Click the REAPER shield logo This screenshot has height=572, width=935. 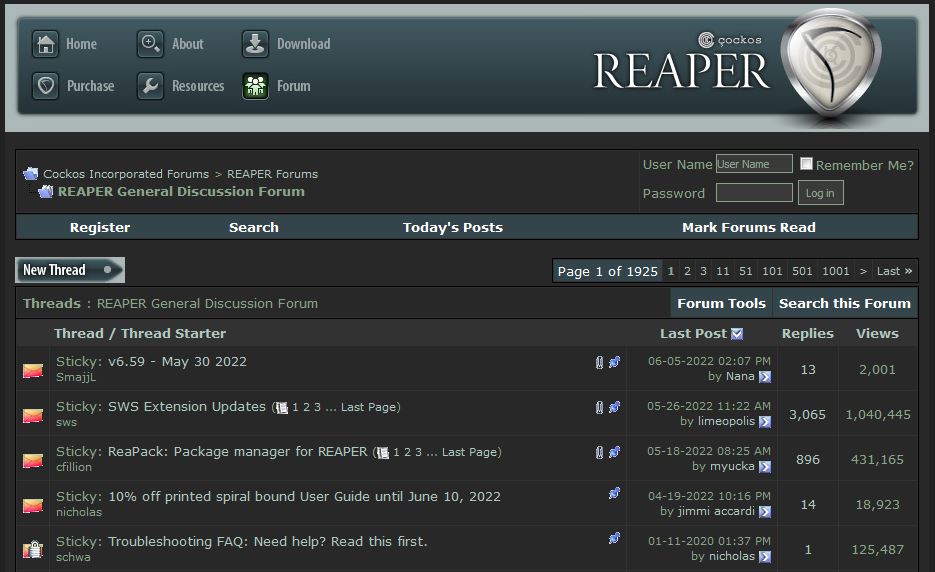[831, 63]
